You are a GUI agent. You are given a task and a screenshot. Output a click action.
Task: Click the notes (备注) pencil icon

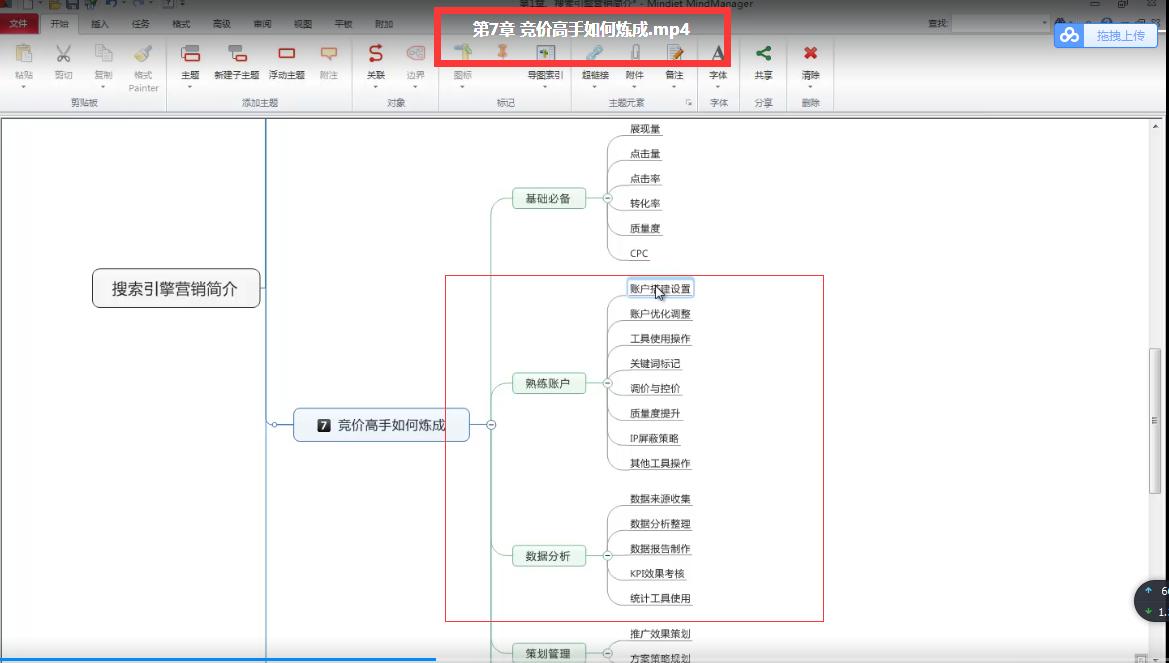pos(675,53)
